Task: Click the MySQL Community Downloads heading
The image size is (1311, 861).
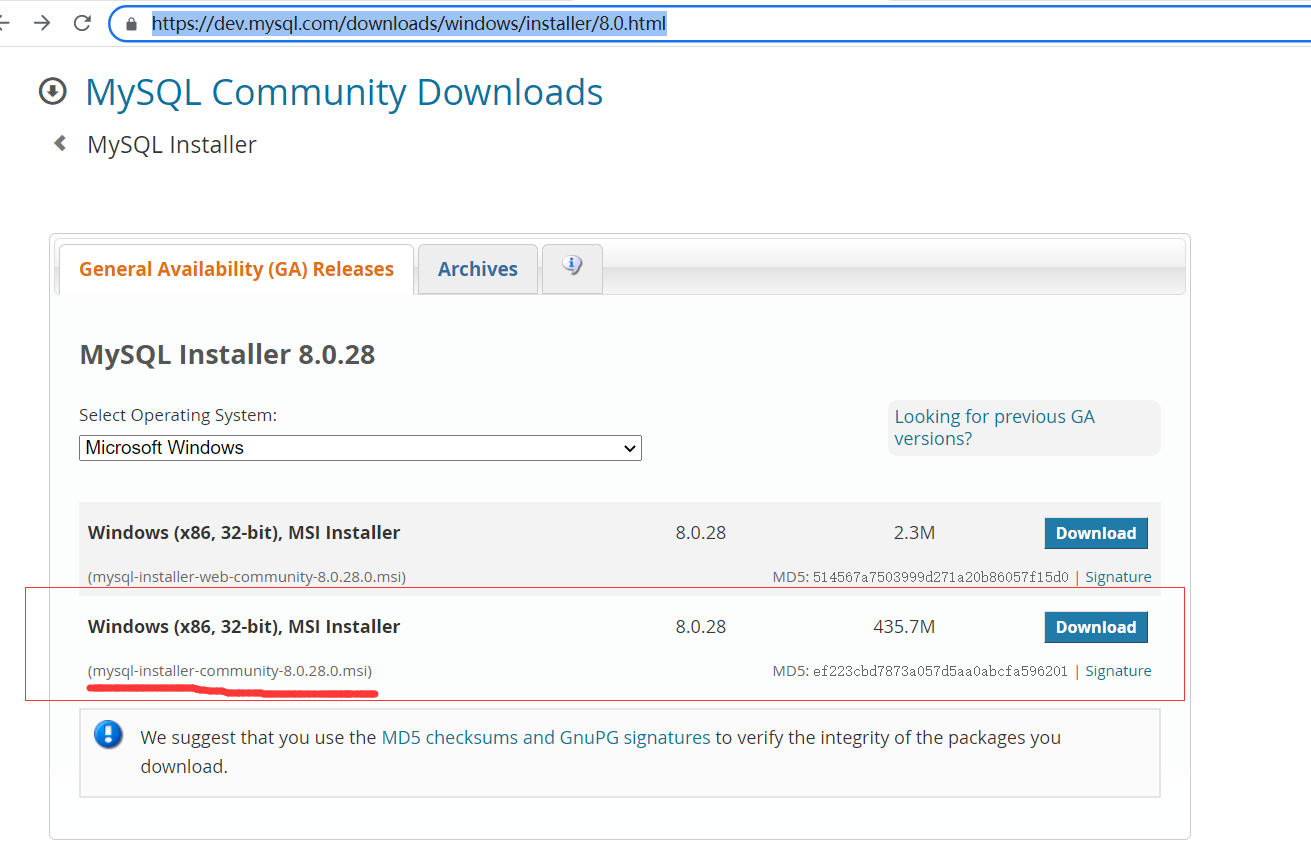Action: [x=344, y=92]
